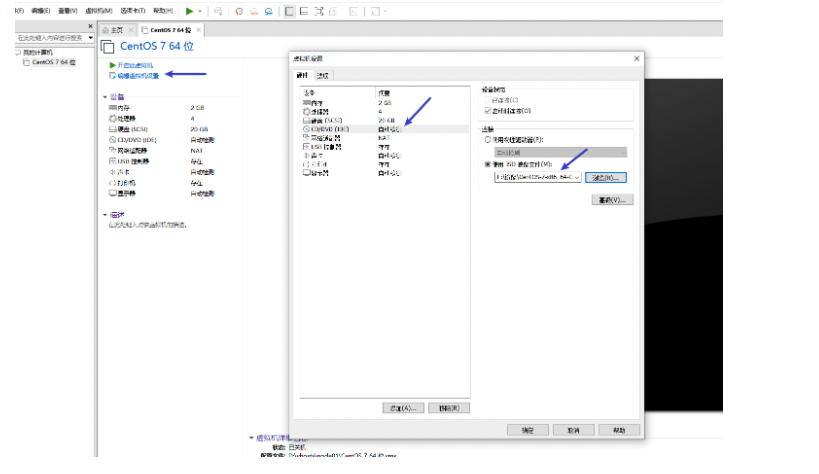The width and height of the screenshot is (819, 474).
Task: Click the take snapshot clock icon in toolbar
Action: (x=238, y=11)
